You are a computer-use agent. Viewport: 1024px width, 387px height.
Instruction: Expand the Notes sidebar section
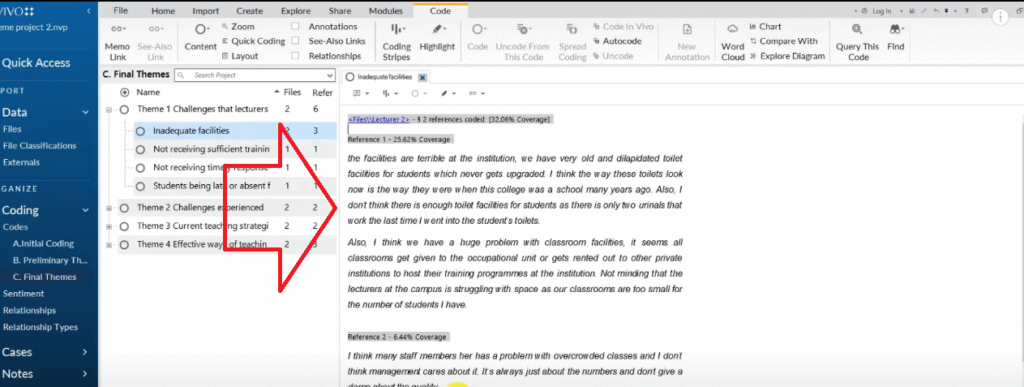[x=85, y=375]
